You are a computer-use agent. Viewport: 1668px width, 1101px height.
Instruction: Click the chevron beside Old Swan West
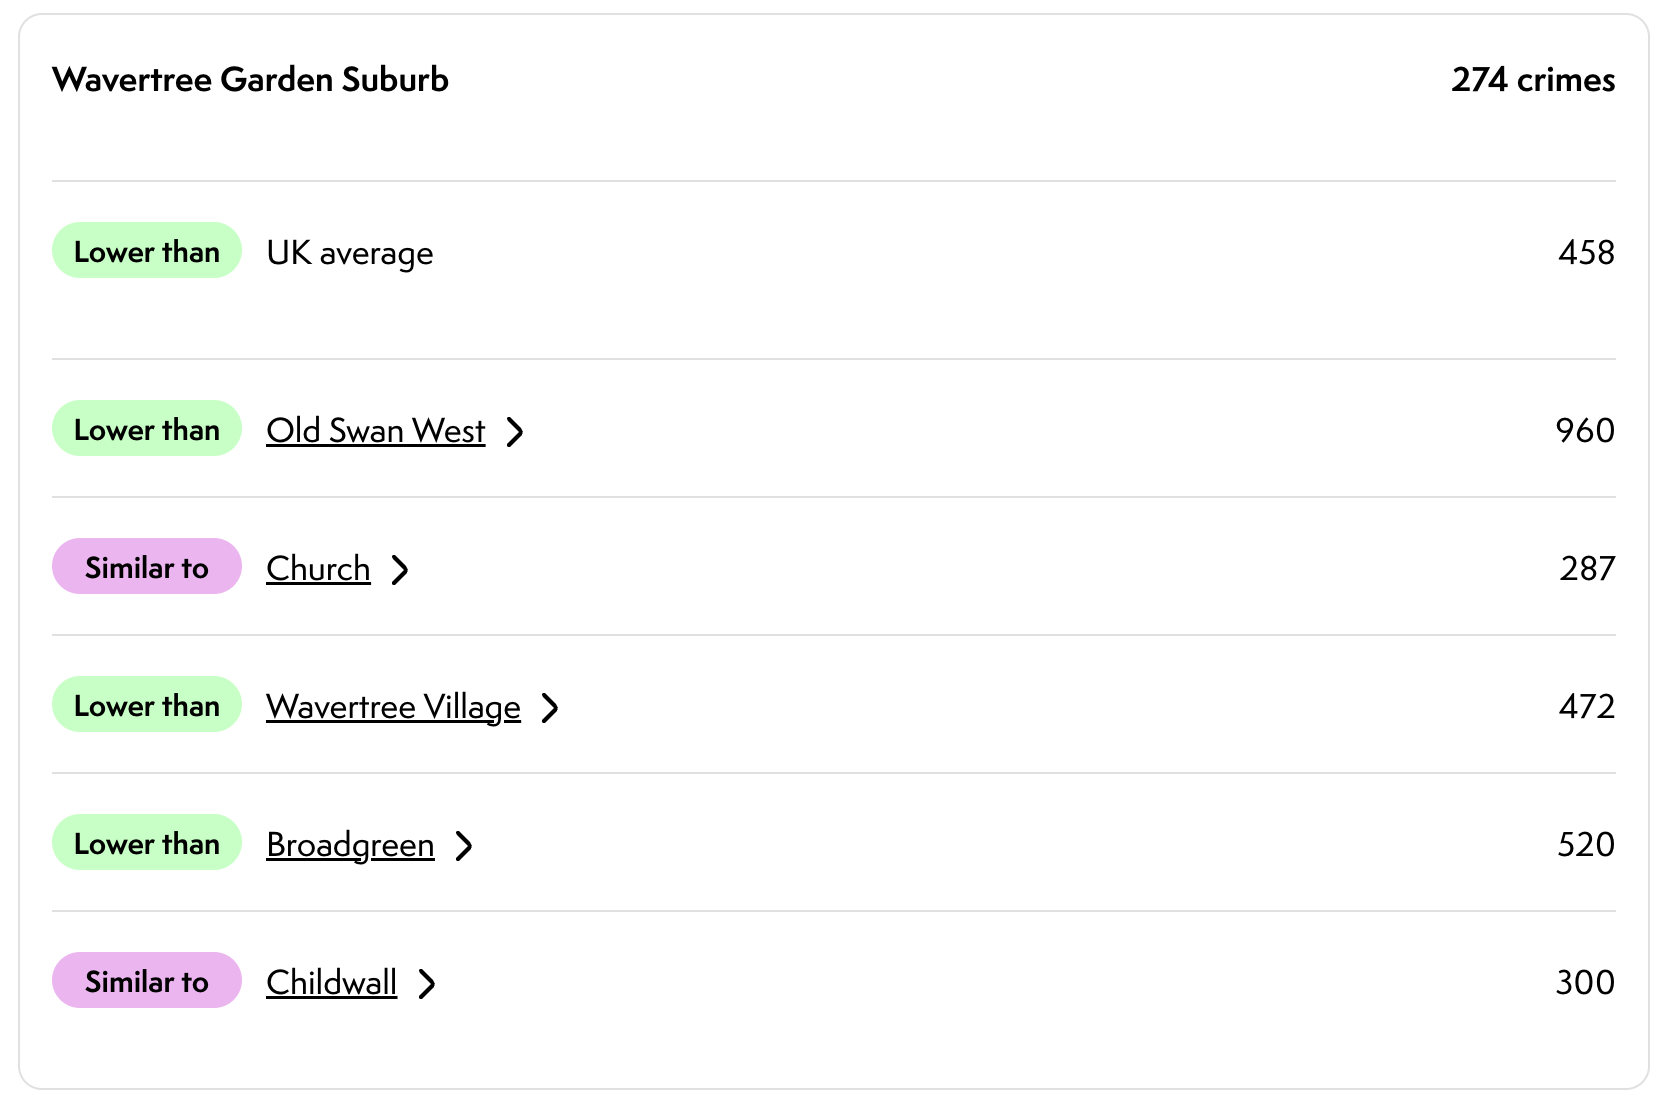pyautogui.click(x=515, y=432)
